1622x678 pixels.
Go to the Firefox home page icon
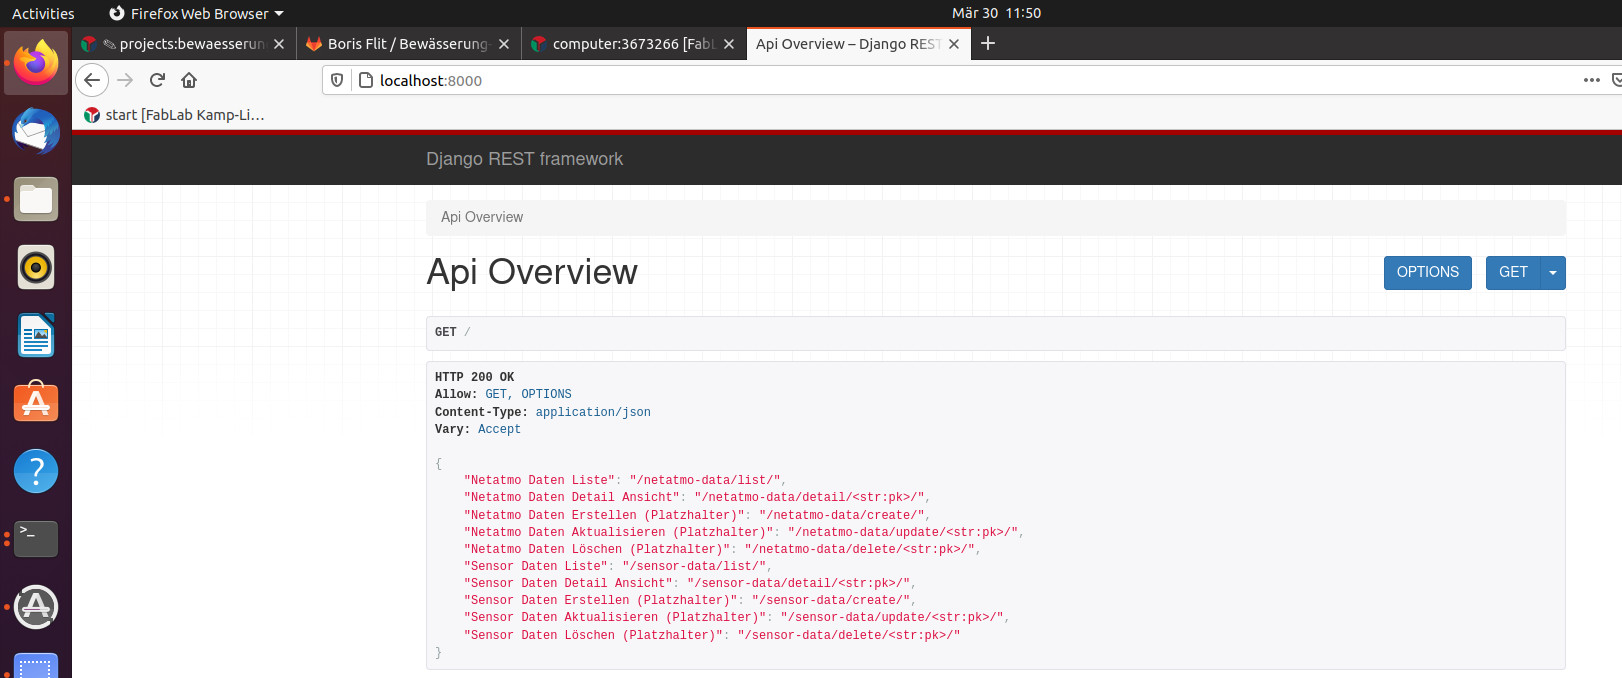click(x=189, y=80)
